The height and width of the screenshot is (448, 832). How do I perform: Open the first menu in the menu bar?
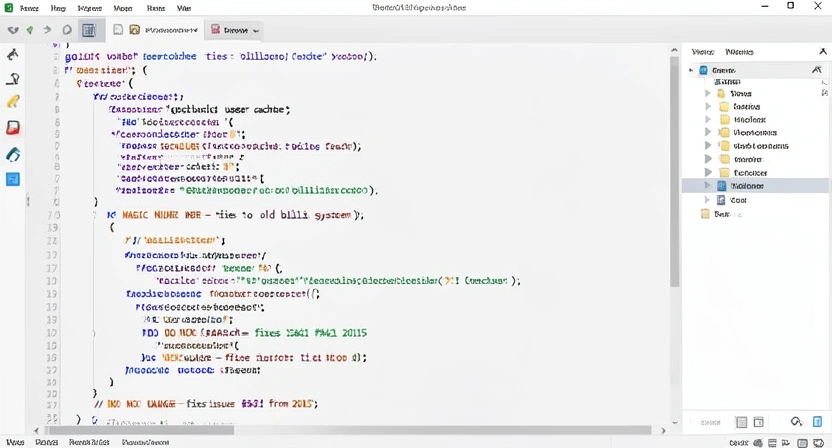click(29, 8)
